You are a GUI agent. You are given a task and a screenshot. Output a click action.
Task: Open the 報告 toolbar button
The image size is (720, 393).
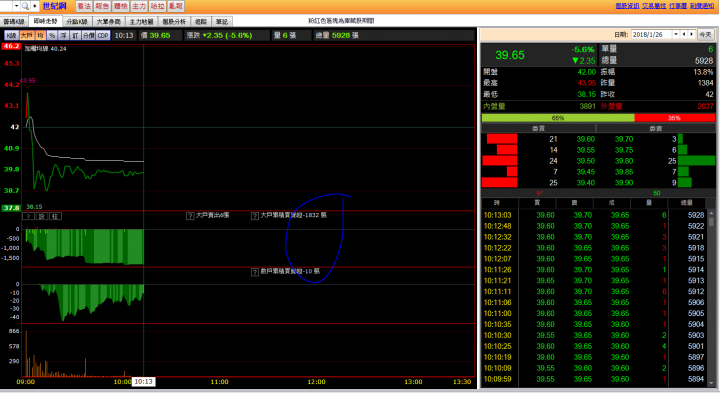pos(102,6)
